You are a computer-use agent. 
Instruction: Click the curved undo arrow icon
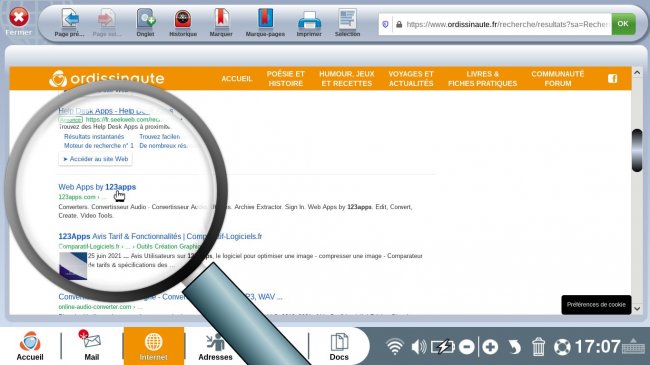click(x=514, y=347)
